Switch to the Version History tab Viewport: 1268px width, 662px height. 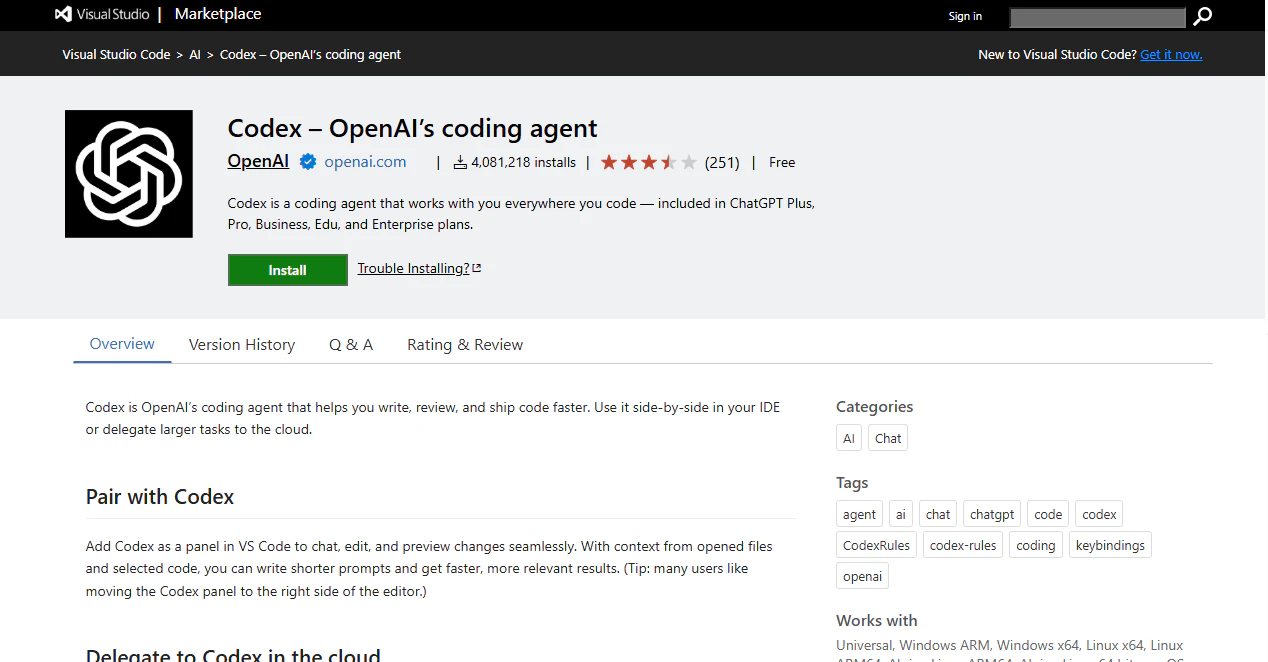tap(242, 344)
